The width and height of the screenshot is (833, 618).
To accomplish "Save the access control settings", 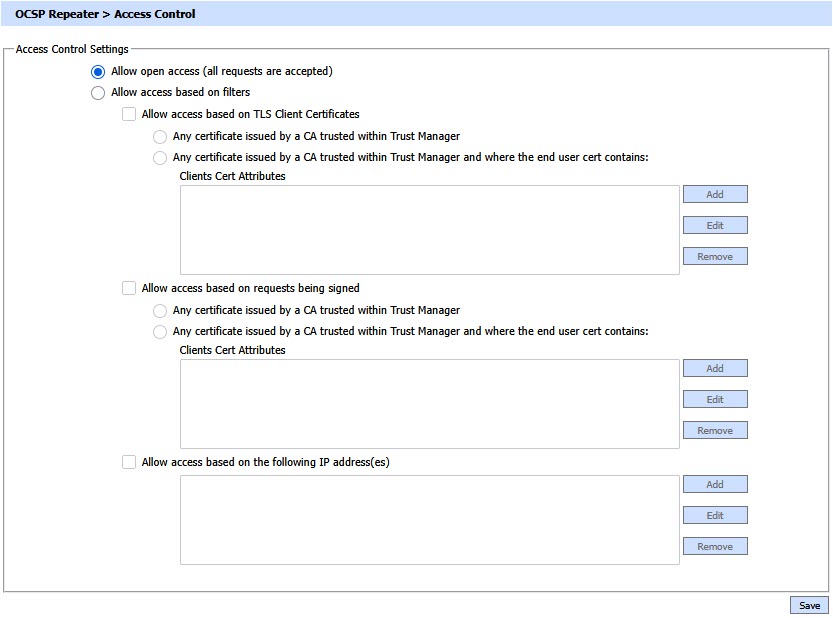I will [x=809, y=606].
